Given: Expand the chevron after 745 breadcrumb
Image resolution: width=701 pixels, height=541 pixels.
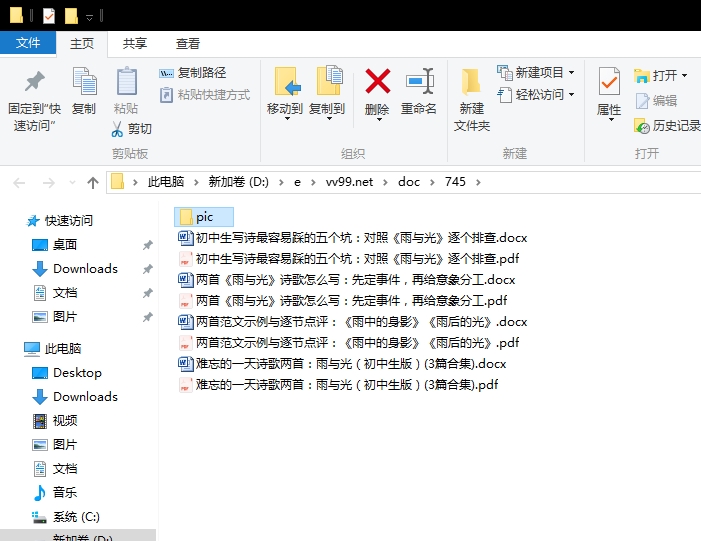Looking at the screenshot, I should click(x=478, y=182).
